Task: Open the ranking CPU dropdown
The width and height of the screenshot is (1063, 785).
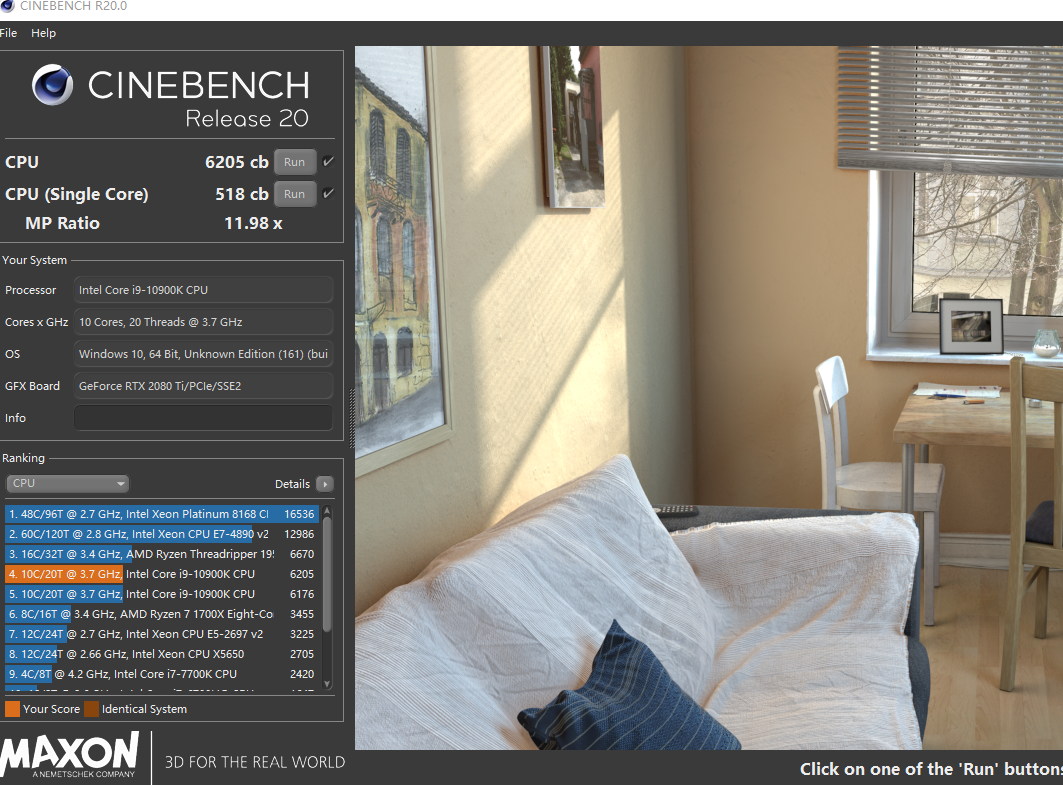Action: click(x=67, y=483)
